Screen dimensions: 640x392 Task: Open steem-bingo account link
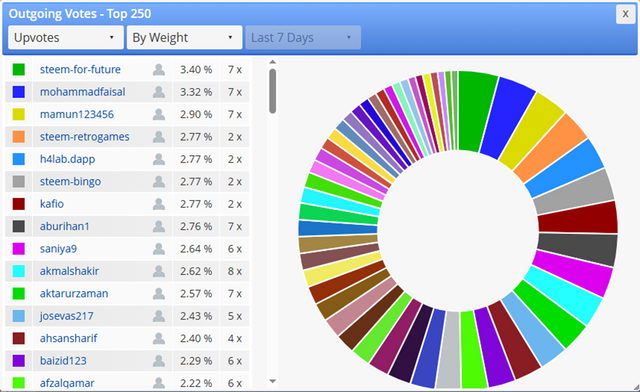coord(70,182)
